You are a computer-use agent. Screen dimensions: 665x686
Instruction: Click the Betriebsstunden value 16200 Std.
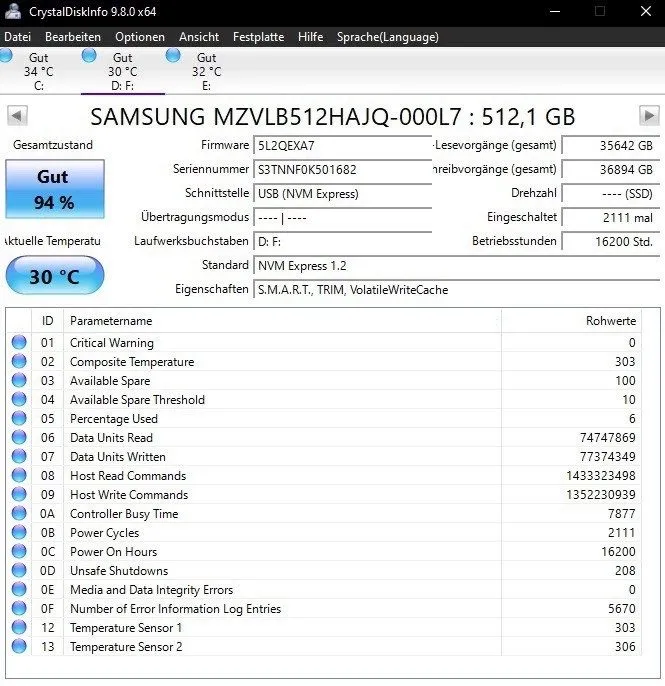pos(611,242)
